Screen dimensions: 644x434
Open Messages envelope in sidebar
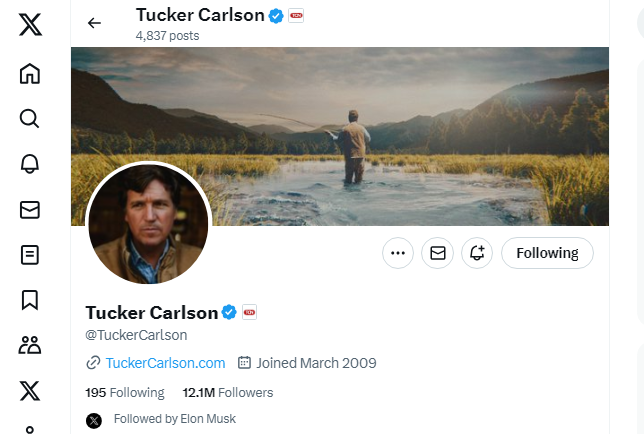pos(30,209)
